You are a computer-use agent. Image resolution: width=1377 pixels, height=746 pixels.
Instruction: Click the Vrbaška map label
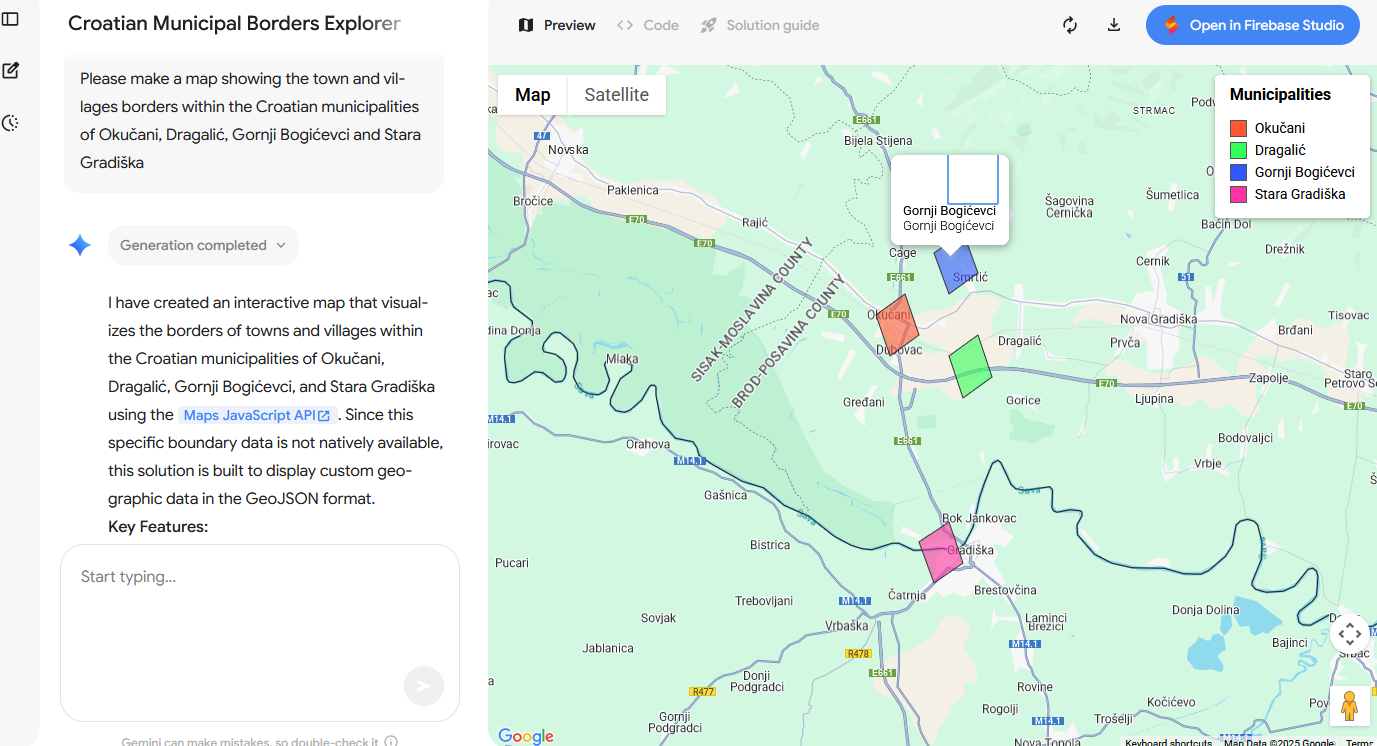[847, 625]
